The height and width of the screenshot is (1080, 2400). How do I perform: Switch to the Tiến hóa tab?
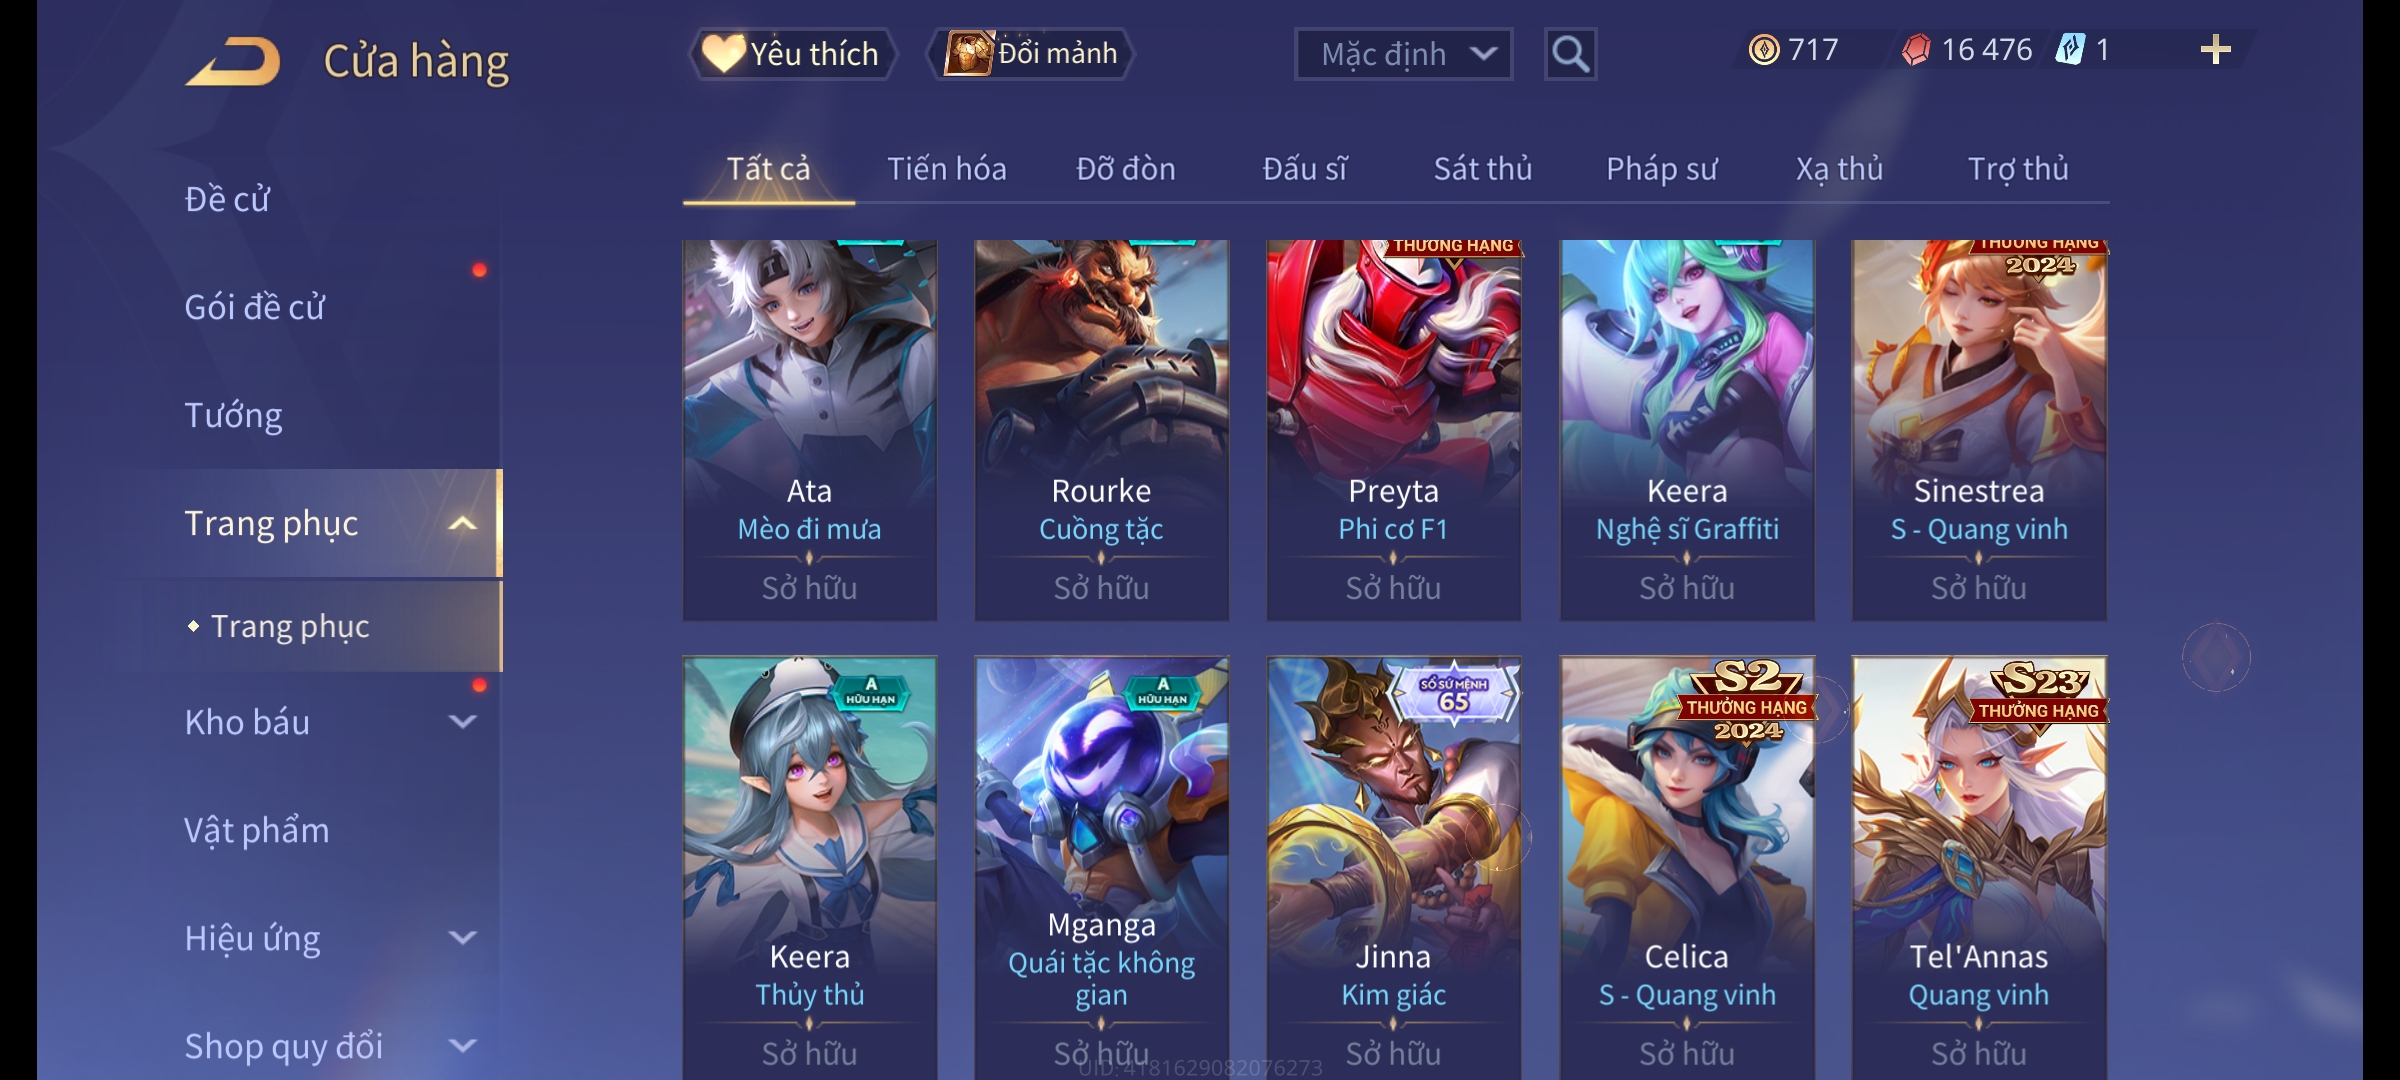pyautogui.click(x=946, y=169)
